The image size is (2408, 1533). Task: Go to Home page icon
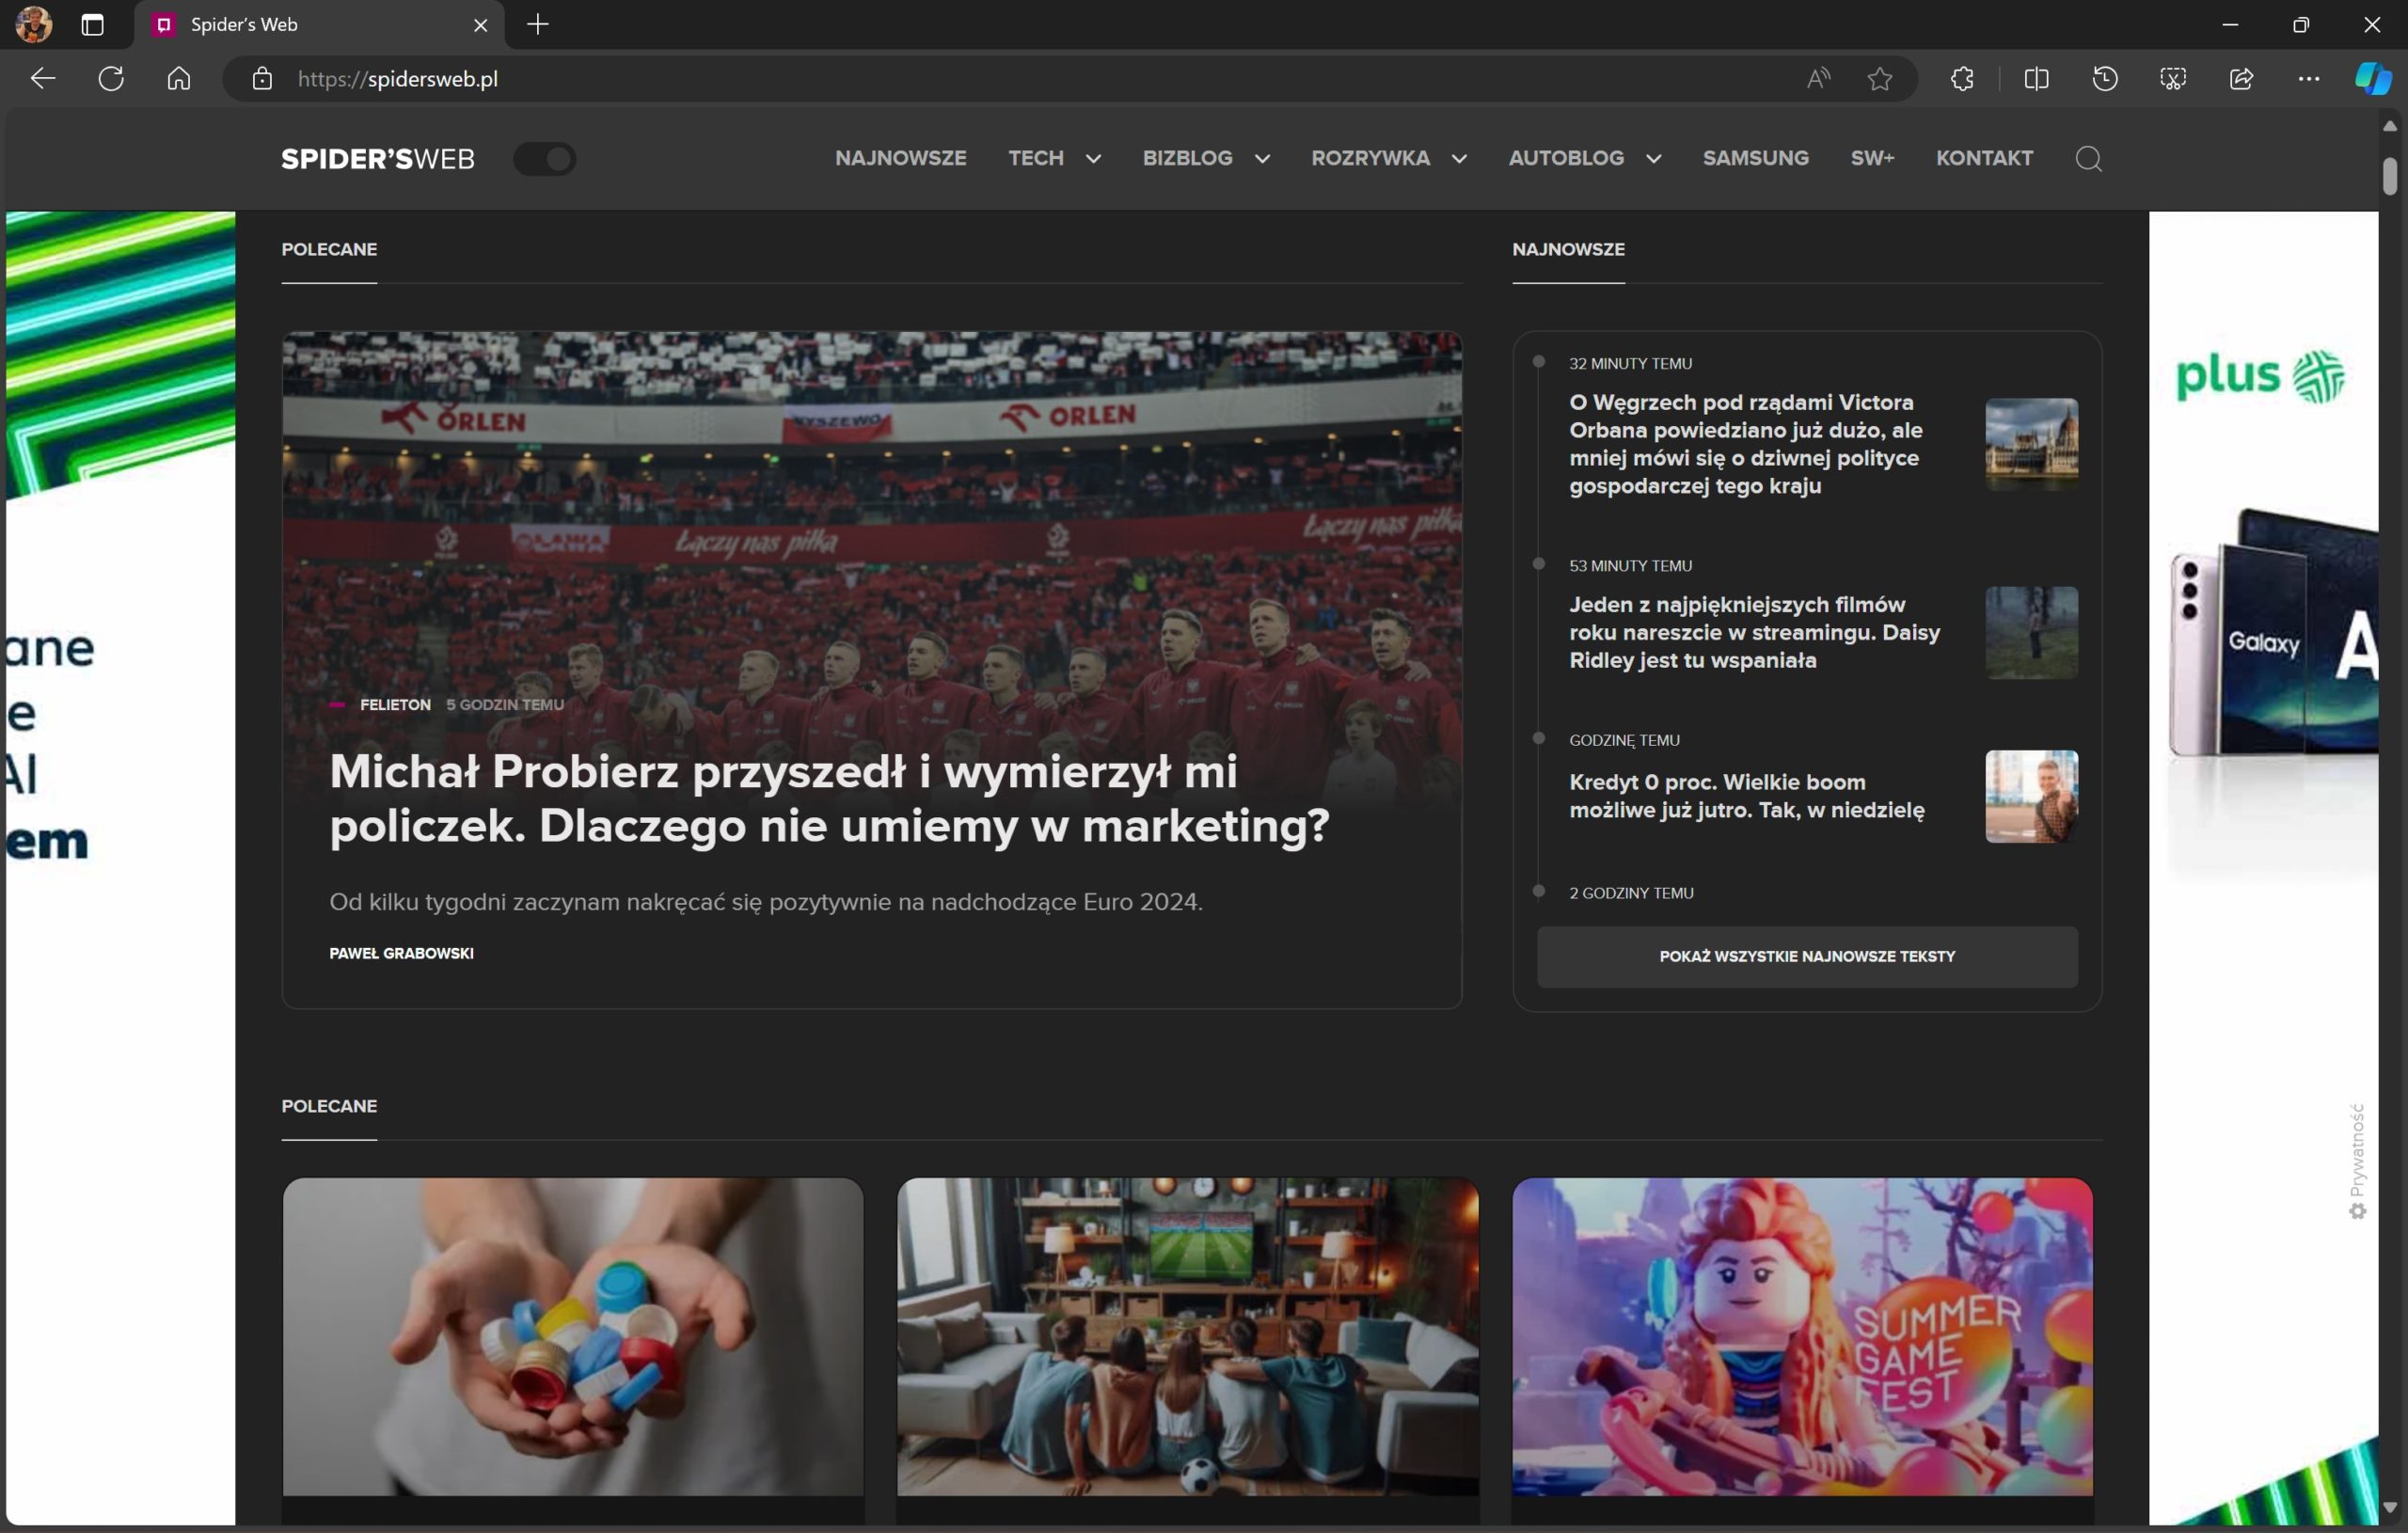(x=179, y=79)
